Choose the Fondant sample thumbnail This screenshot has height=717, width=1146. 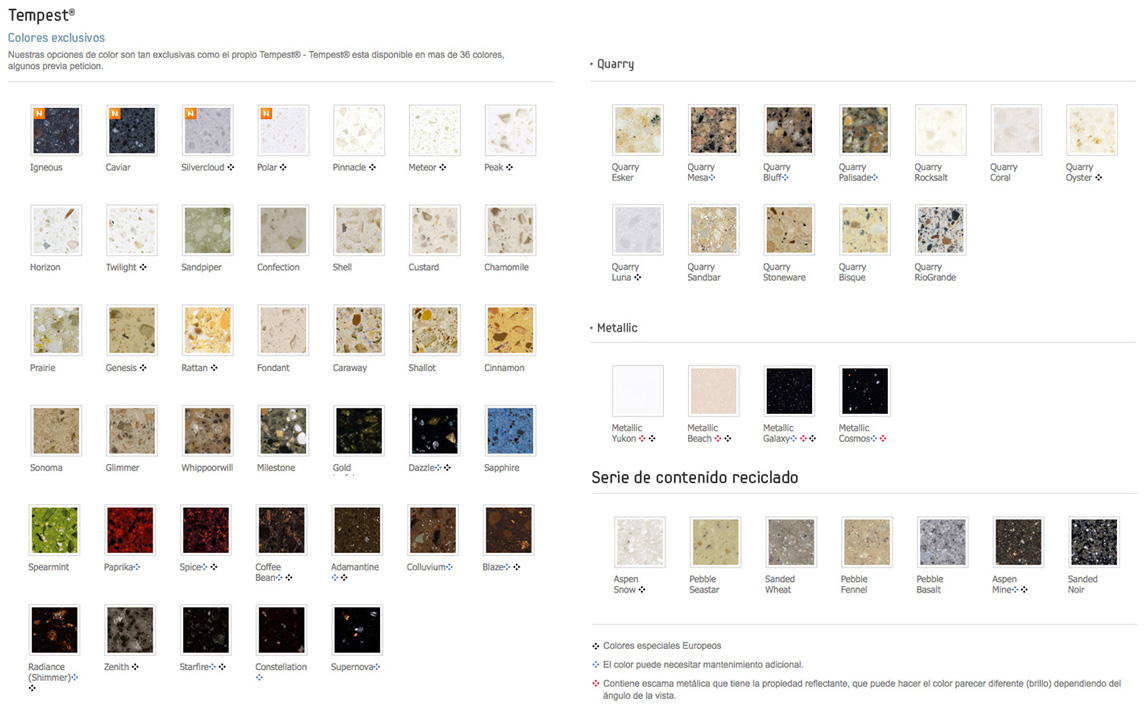[x=283, y=330]
